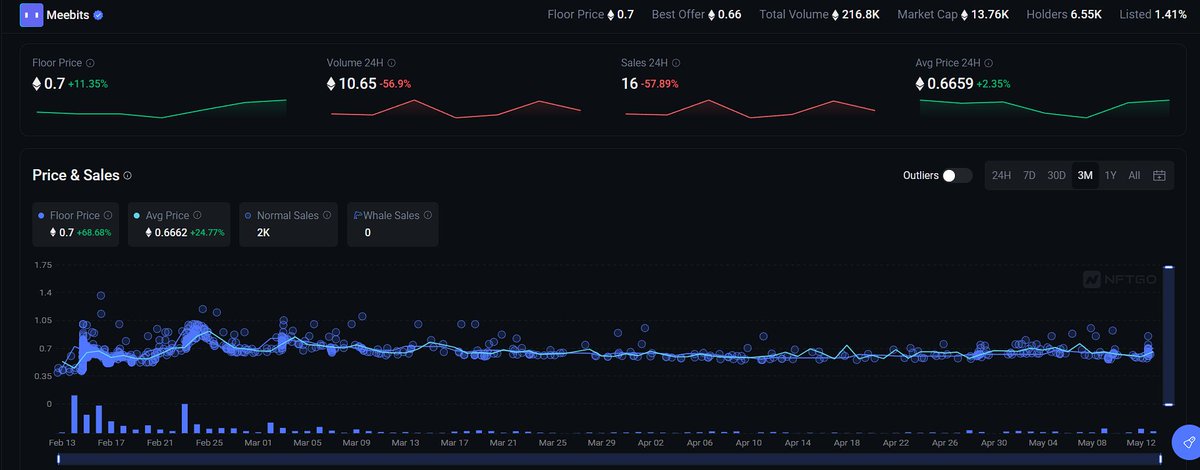
Task: Click the Floor Price 24H sparkline chart
Action: (x=161, y=108)
